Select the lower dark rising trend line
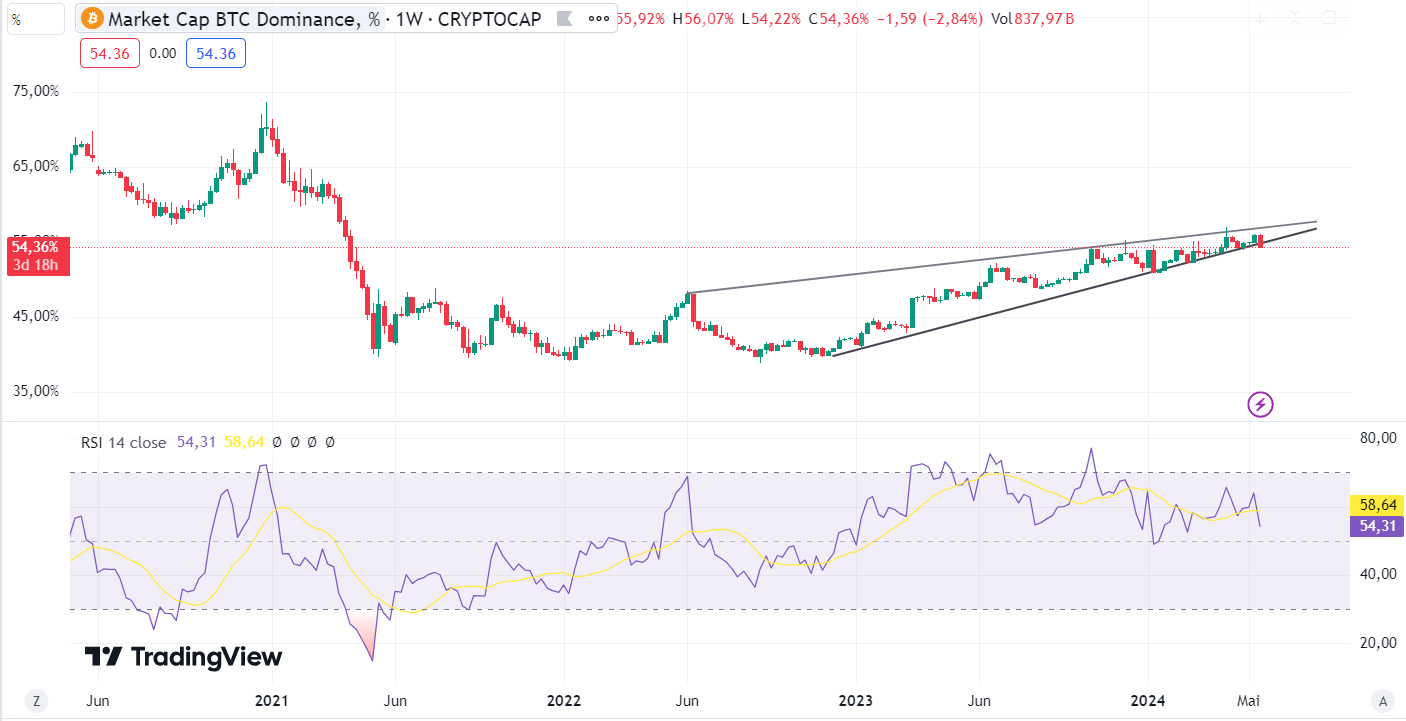This screenshot has width=1406, height=721. point(1075,291)
